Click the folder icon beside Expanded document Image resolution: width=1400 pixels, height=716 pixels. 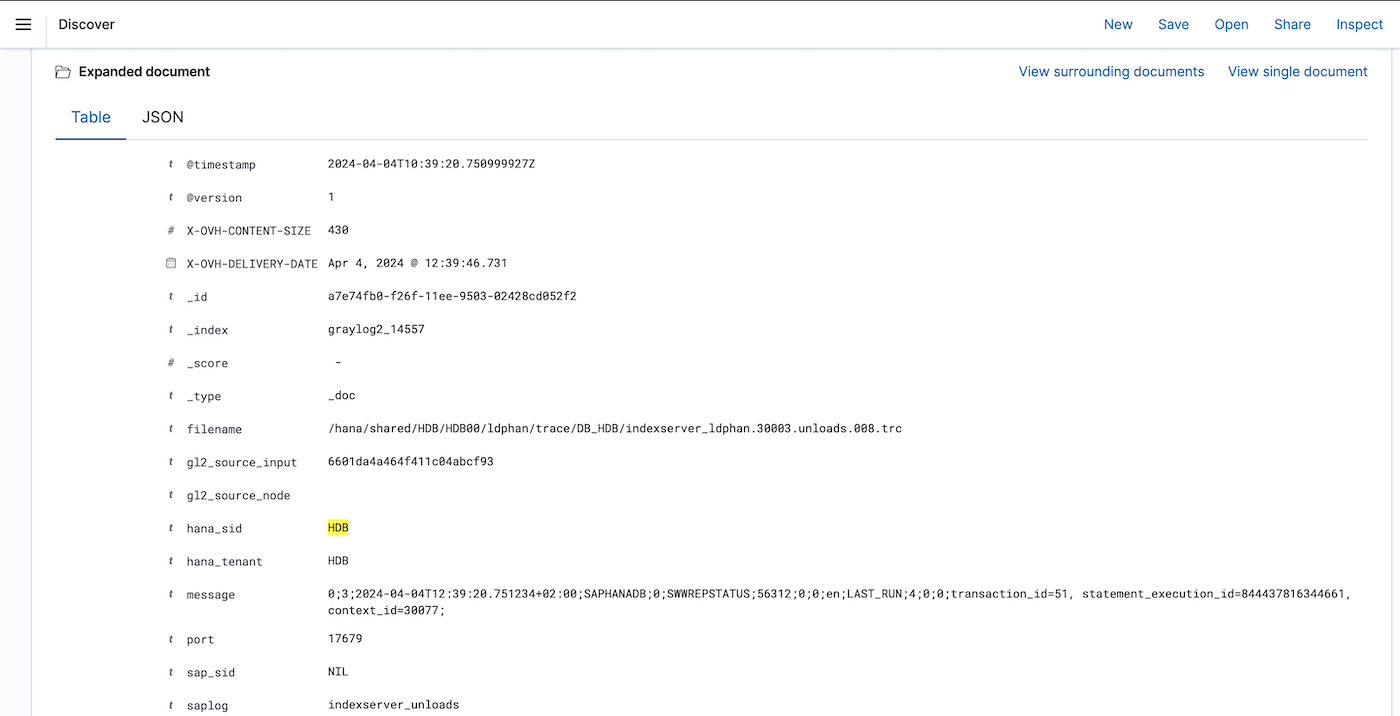point(63,72)
